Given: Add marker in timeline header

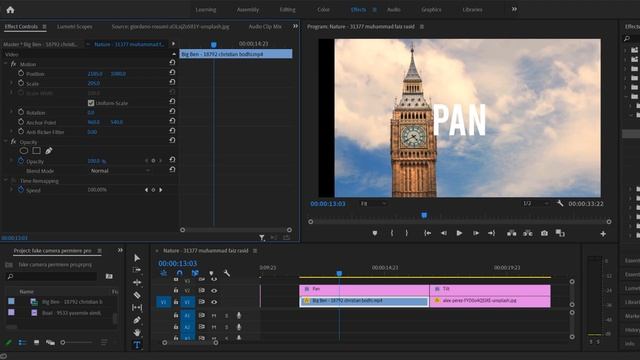Looking at the screenshot, I should tap(211, 273).
